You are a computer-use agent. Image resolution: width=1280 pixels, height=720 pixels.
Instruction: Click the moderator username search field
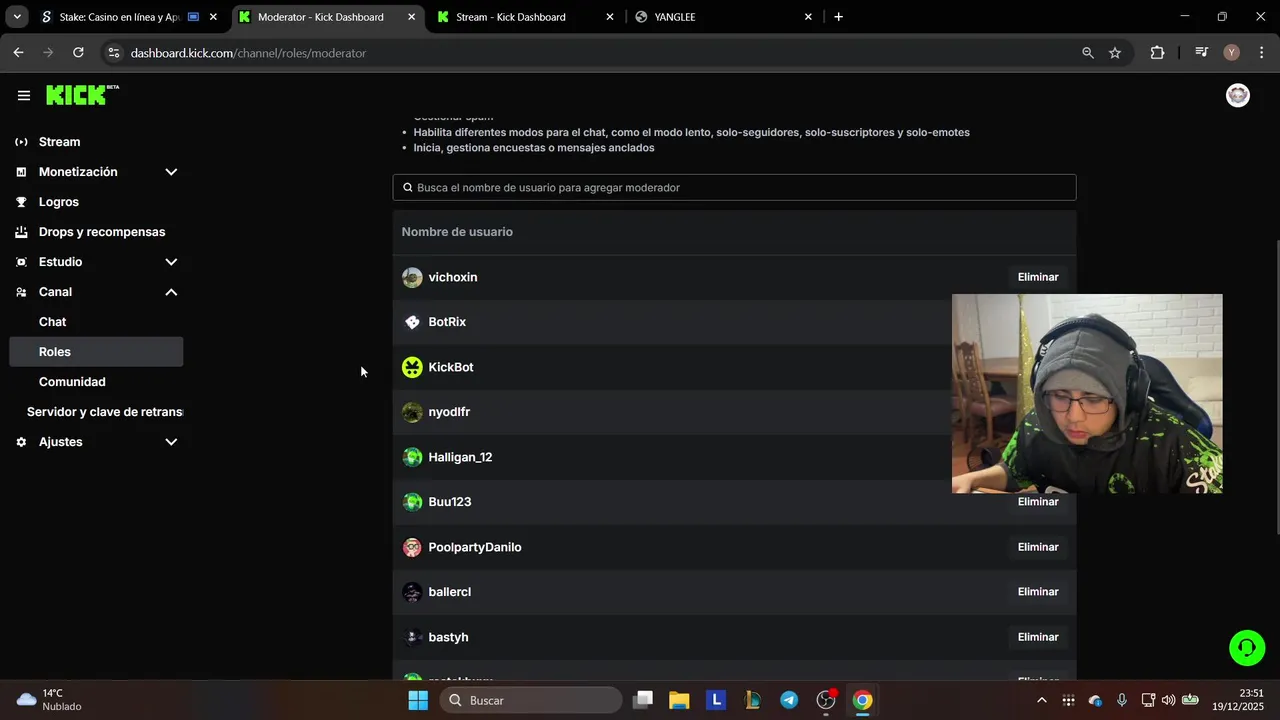pyautogui.click(x=734, y=188)
